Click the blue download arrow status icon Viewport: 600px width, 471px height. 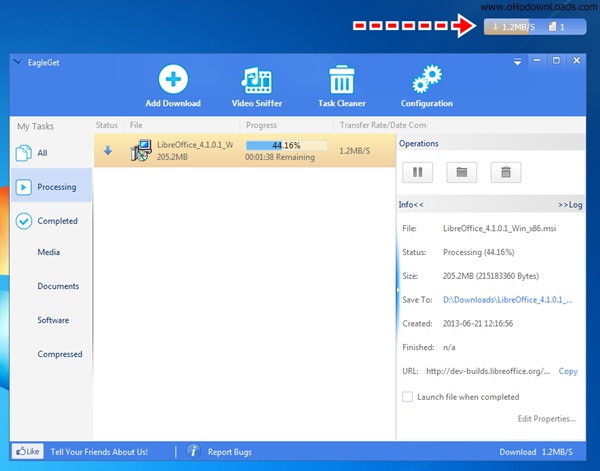(x=108, y=150)
